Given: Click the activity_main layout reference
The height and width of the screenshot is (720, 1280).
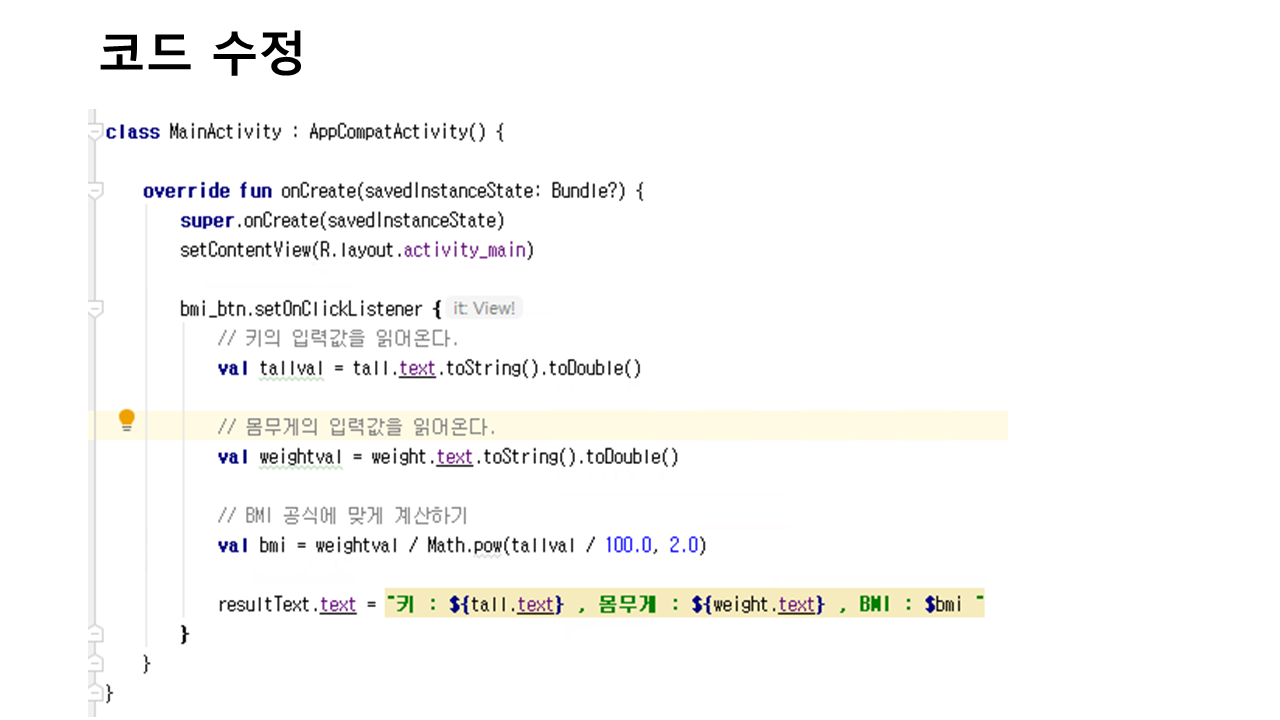Looking at the screenshot, I should [x=465, y=250].
